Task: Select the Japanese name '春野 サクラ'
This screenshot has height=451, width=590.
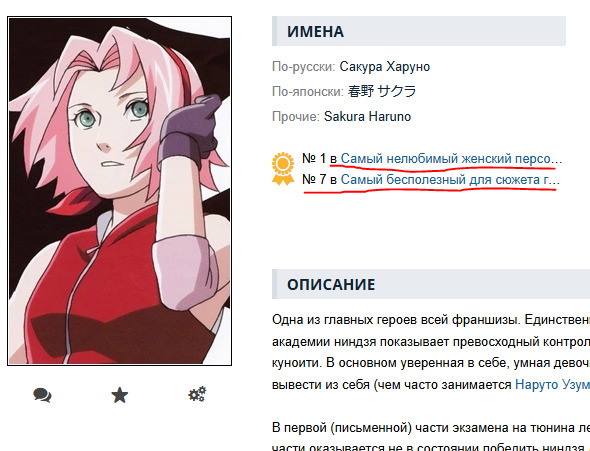Action: 382,91
